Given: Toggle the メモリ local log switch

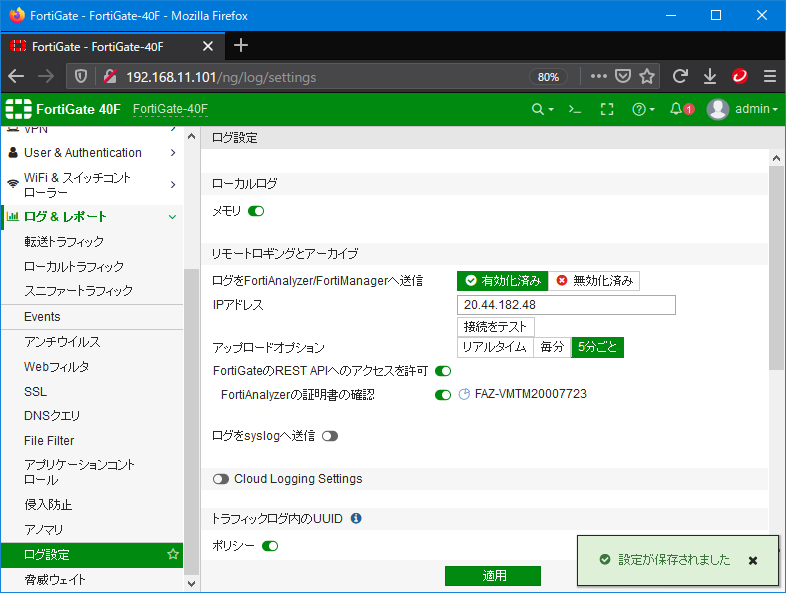Looking at the screenshot, I should 256,211.
